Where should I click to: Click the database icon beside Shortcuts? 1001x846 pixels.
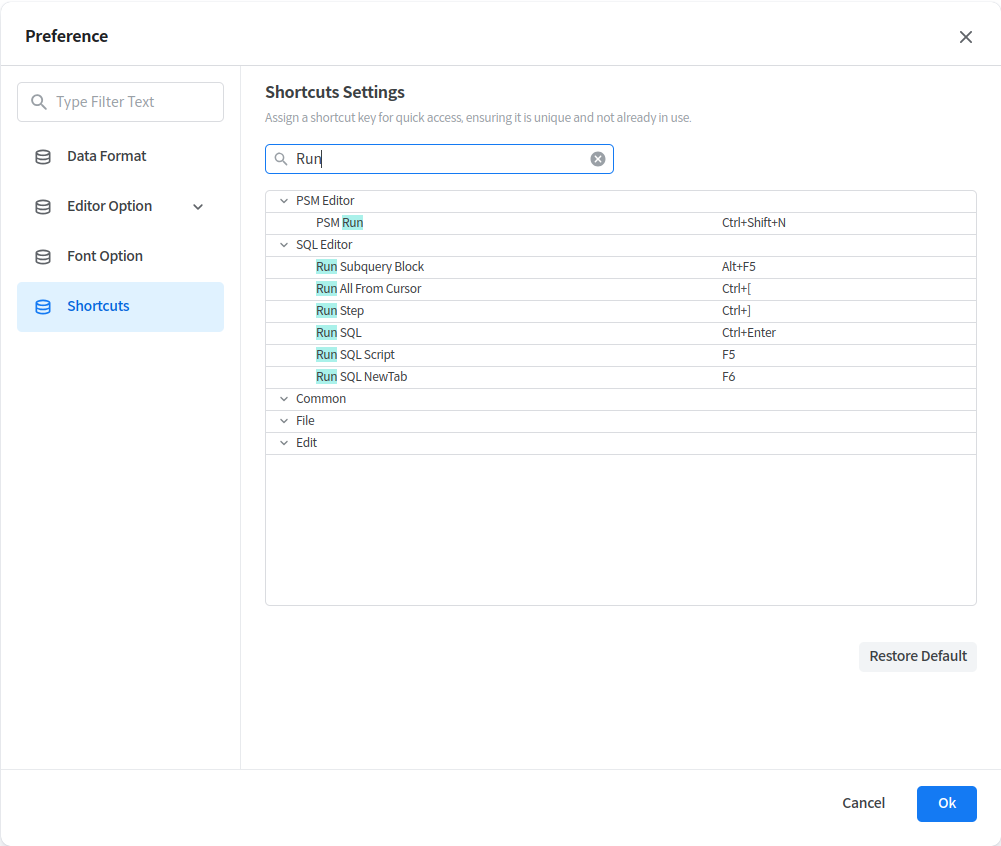tap(43, 307)
